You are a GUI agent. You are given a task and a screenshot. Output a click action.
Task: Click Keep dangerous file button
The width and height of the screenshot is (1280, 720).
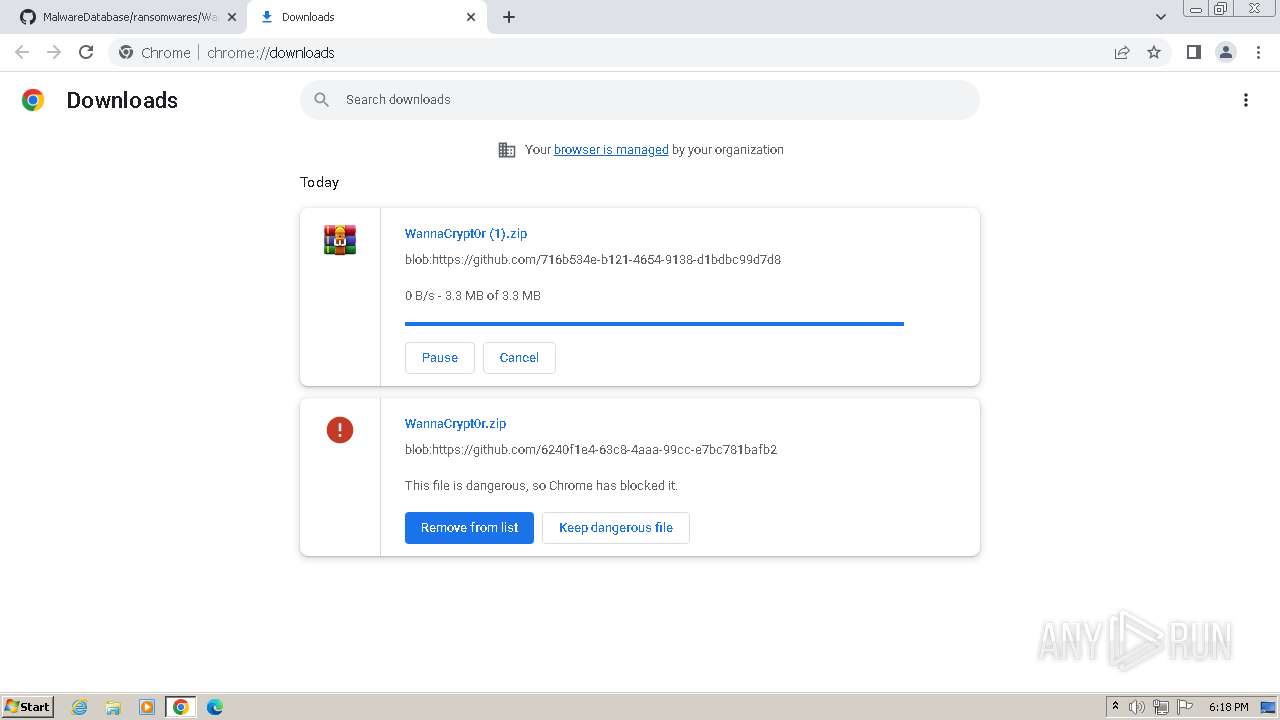pyautogui.click(x=616, y=528)
